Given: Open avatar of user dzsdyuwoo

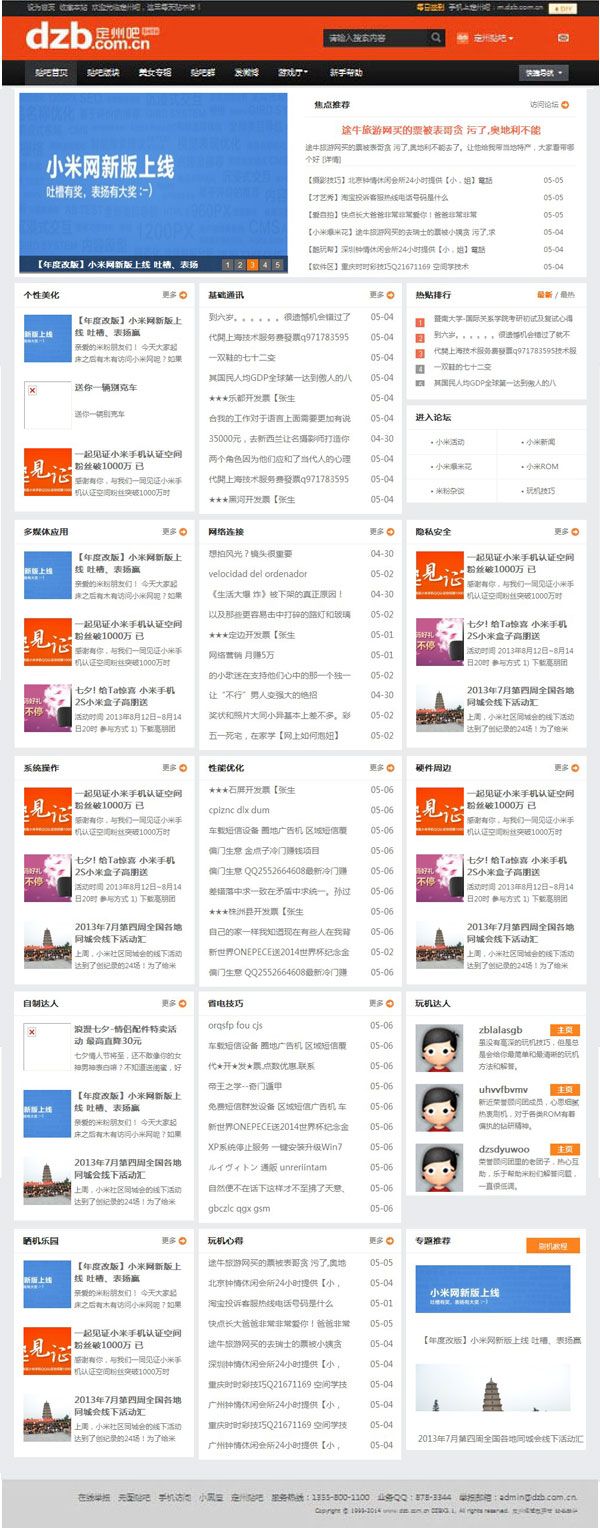Looking at the screenshot, I should [439, 1167].
